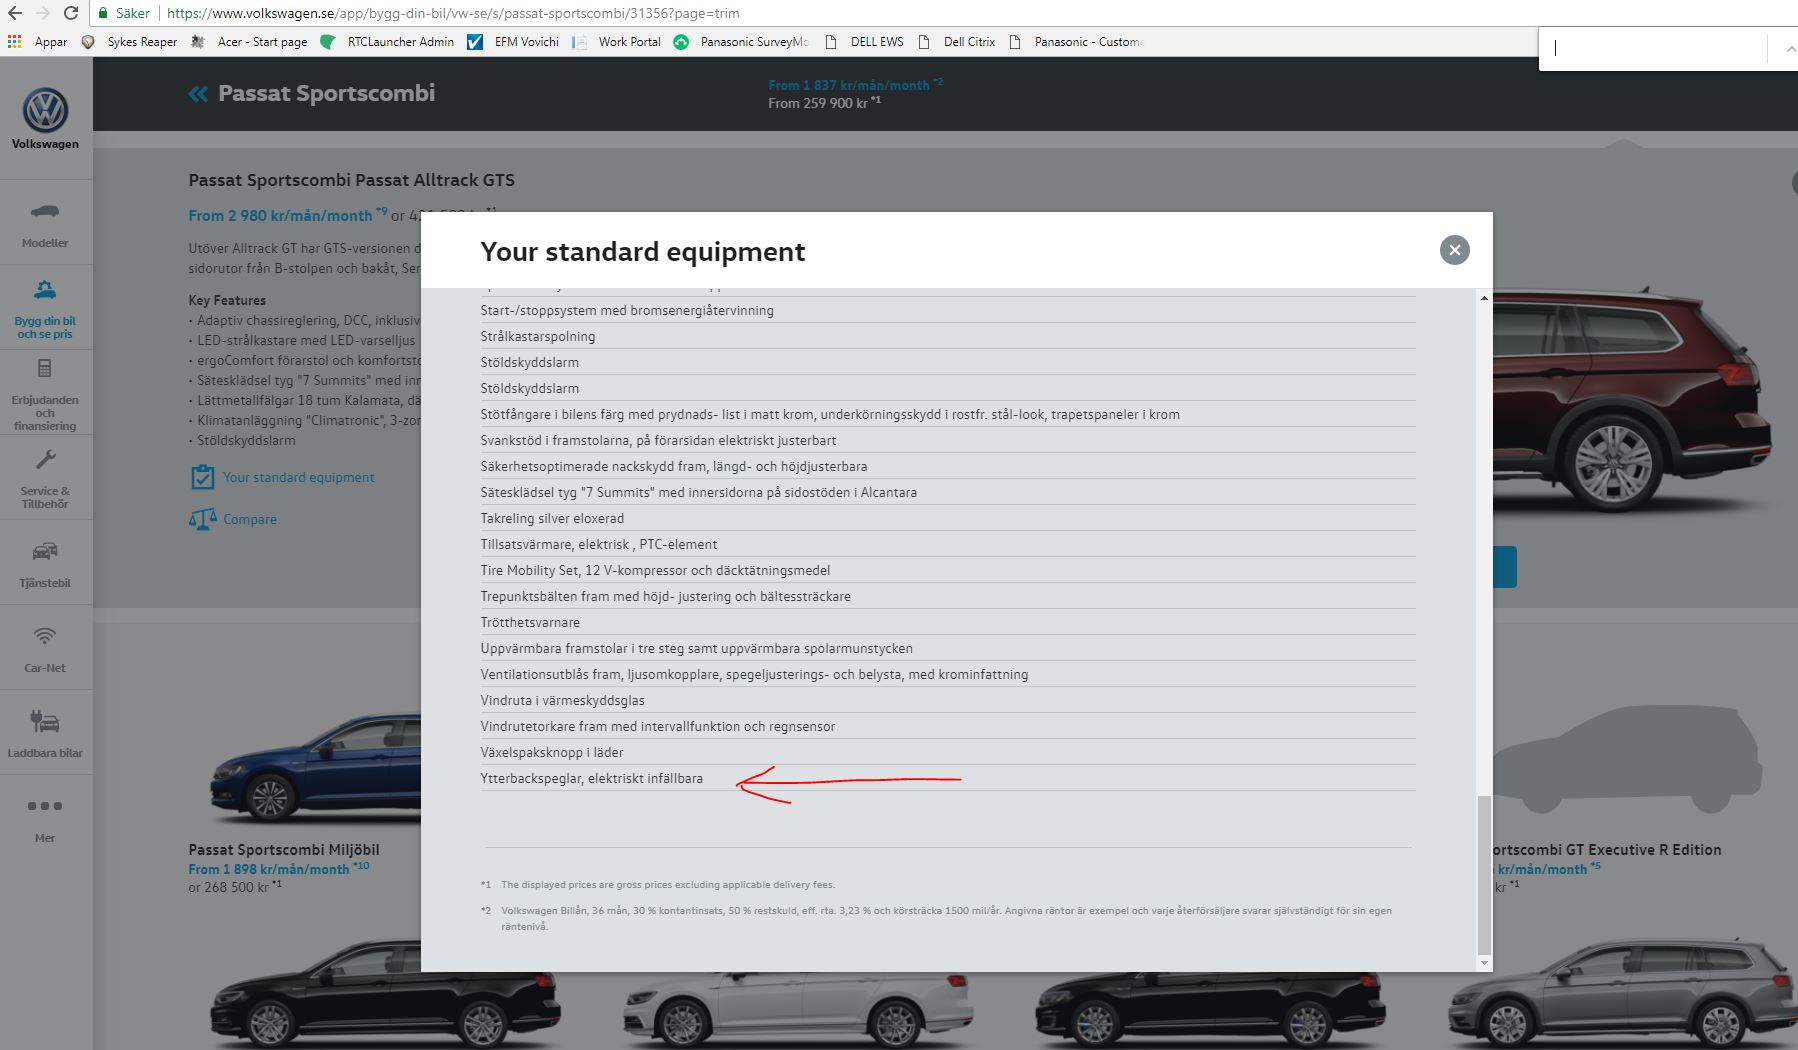Click the browser back arrow
The height and width of the screenshot is (1050, 1798).
(x=15, y=13)
